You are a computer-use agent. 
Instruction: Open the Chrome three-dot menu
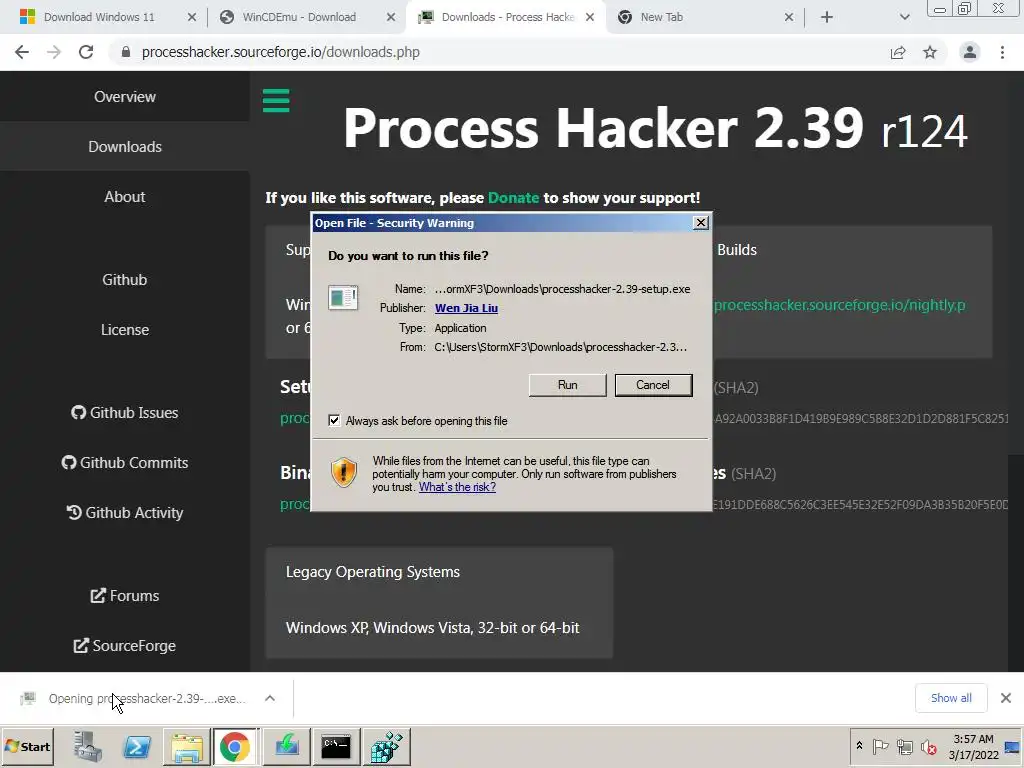(1002, 52)
